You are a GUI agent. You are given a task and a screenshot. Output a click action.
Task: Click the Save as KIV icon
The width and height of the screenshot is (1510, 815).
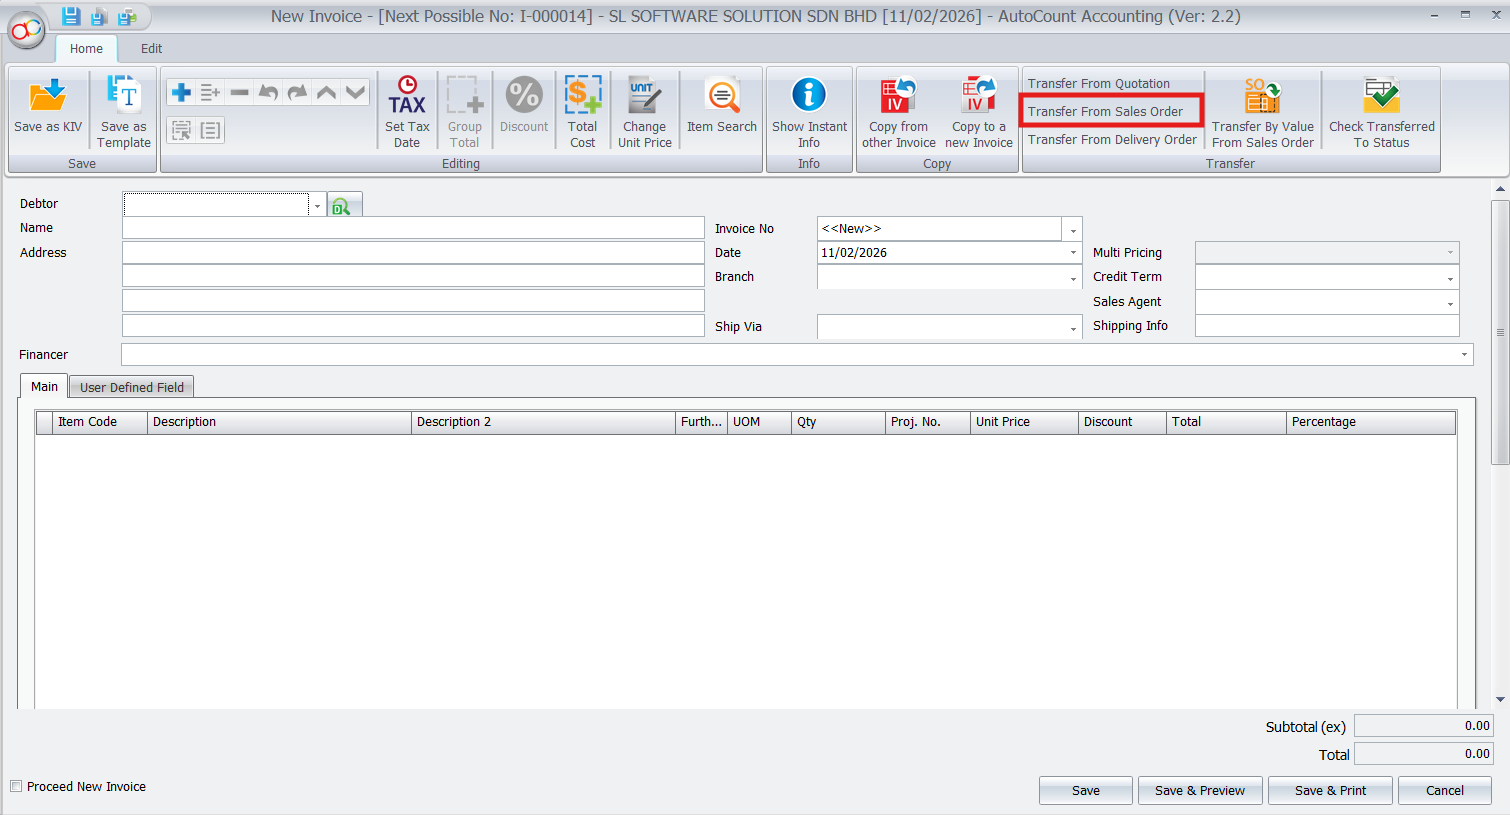(x=48, y=96)
